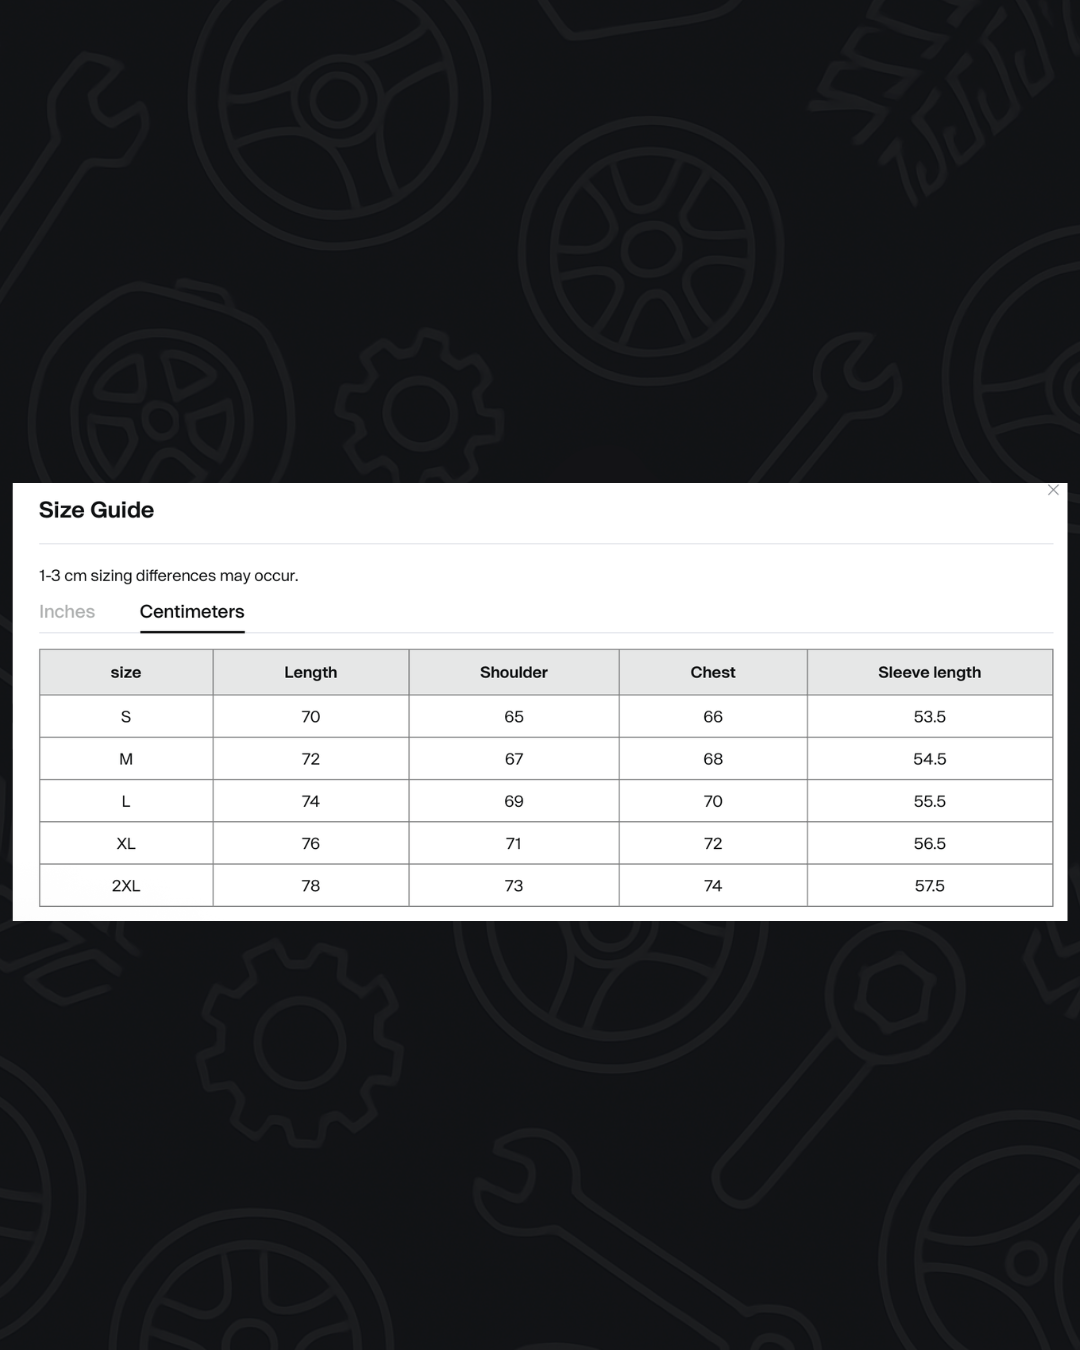Select the XL size row label
This screenshot has height=1350, width=1080.
pos(126,843)
